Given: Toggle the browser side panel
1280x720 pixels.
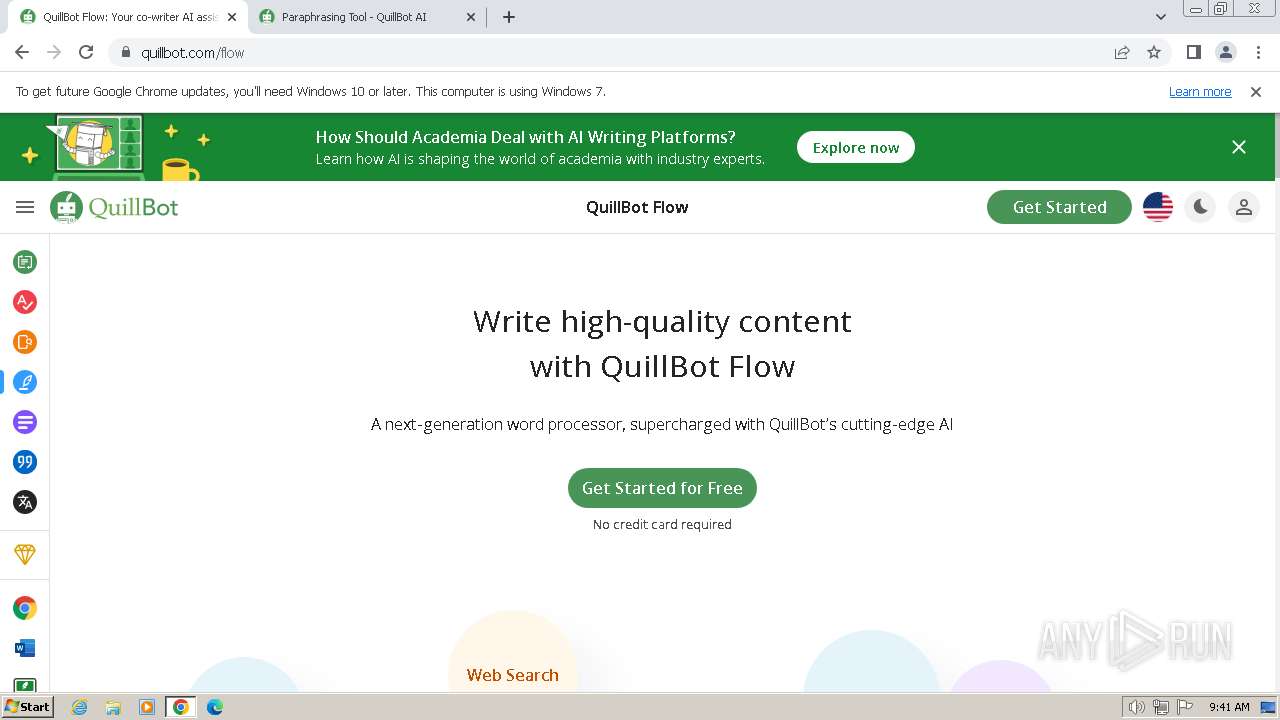Looking at the screenshot, I should pos(1193,53).
